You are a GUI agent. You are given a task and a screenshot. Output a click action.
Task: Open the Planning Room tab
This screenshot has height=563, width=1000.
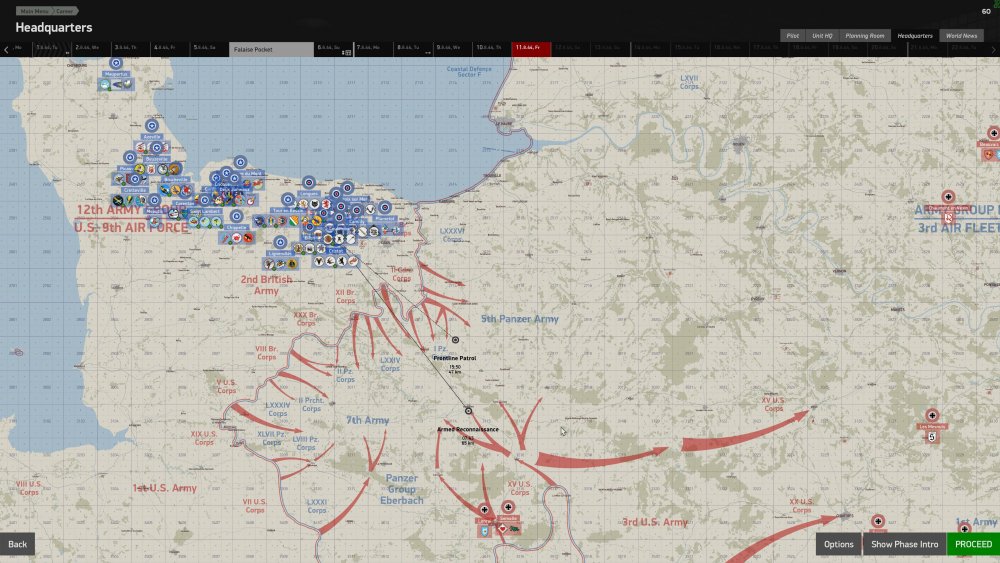864,35
